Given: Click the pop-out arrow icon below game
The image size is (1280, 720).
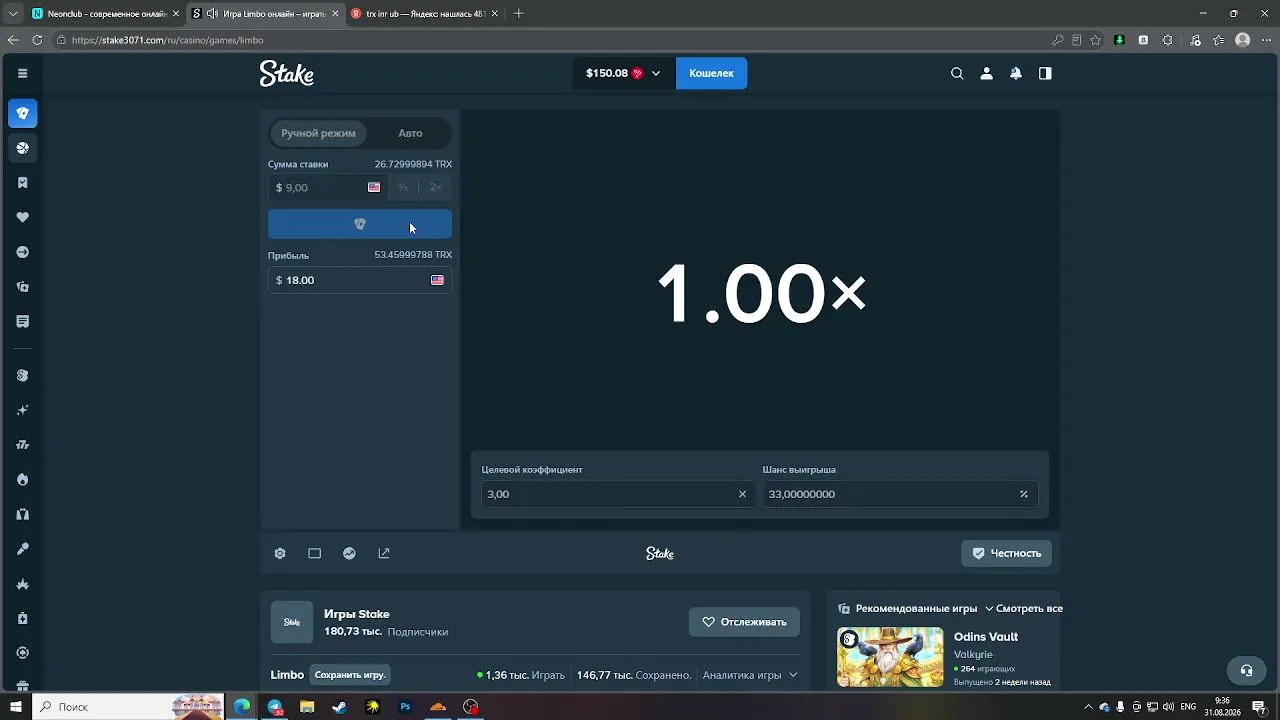Looking at the screenshot, I should pyautogui.click(x=384, y=553).
